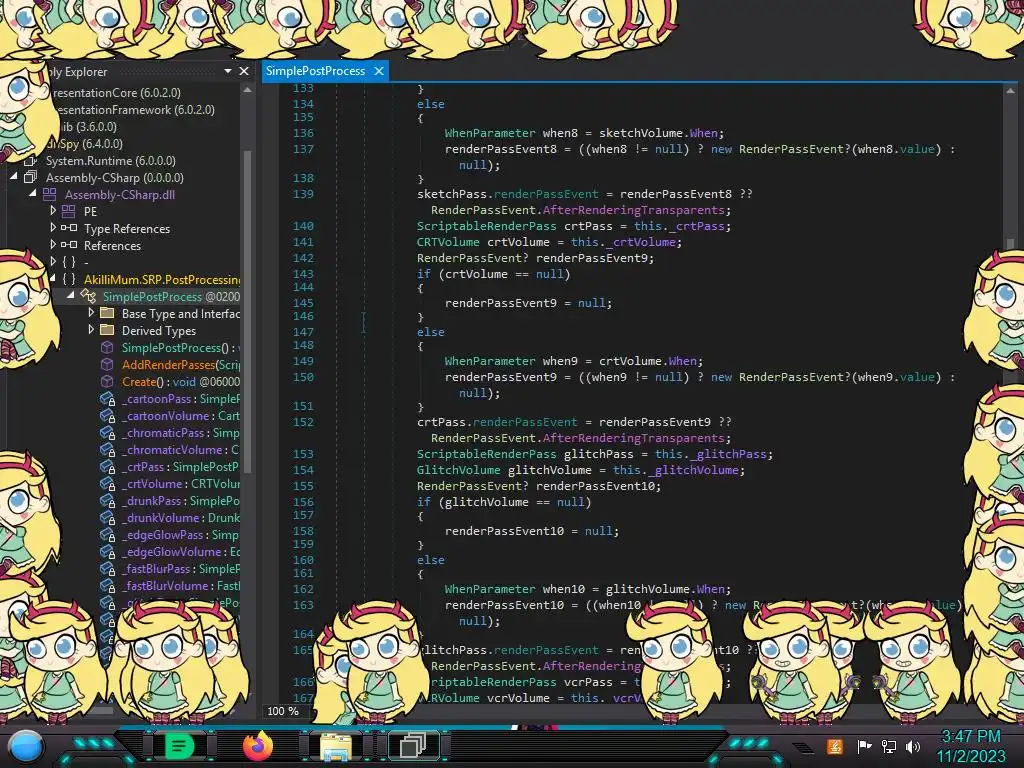Click line number 152 in the gutter

click(303, 422)
